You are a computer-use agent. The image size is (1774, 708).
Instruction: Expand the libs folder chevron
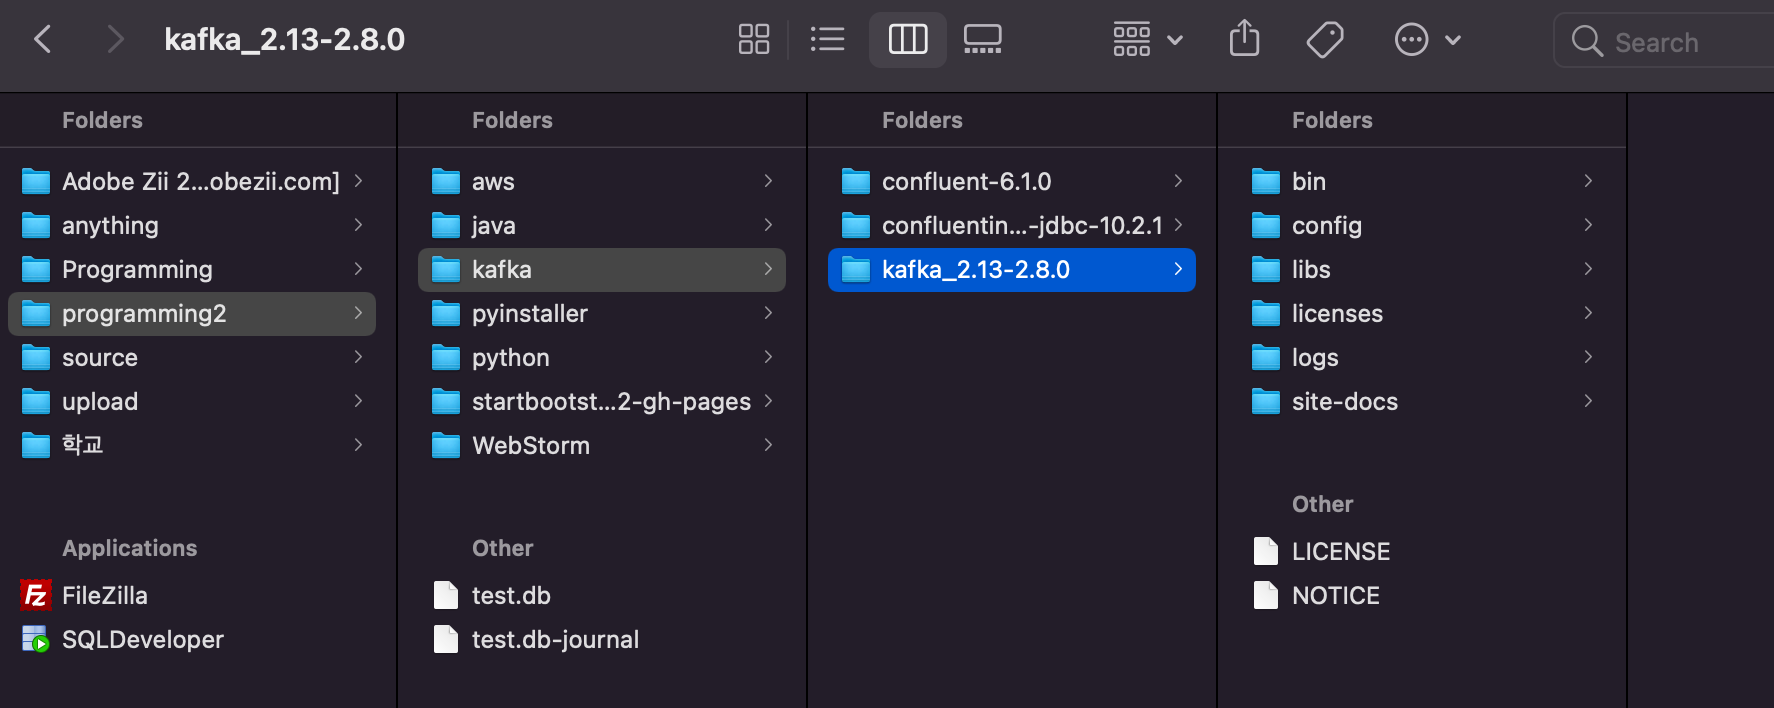pyautogui.click(x=1588, y=269)
